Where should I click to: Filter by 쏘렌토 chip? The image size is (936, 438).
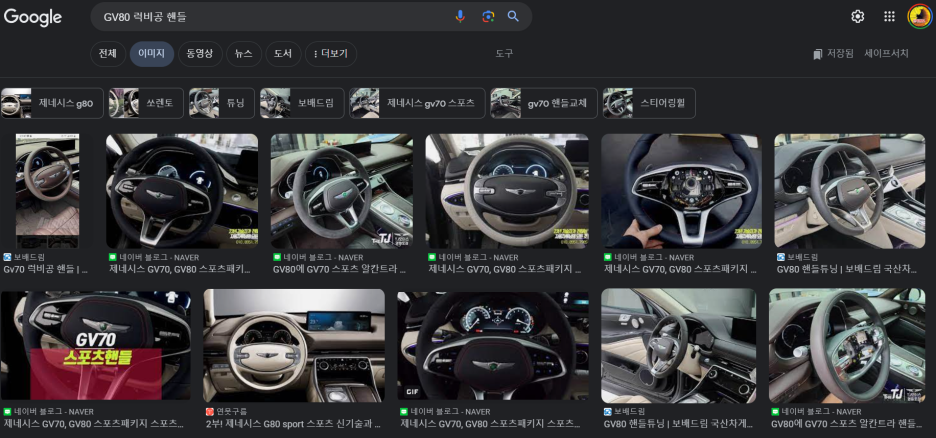point(146,103)
